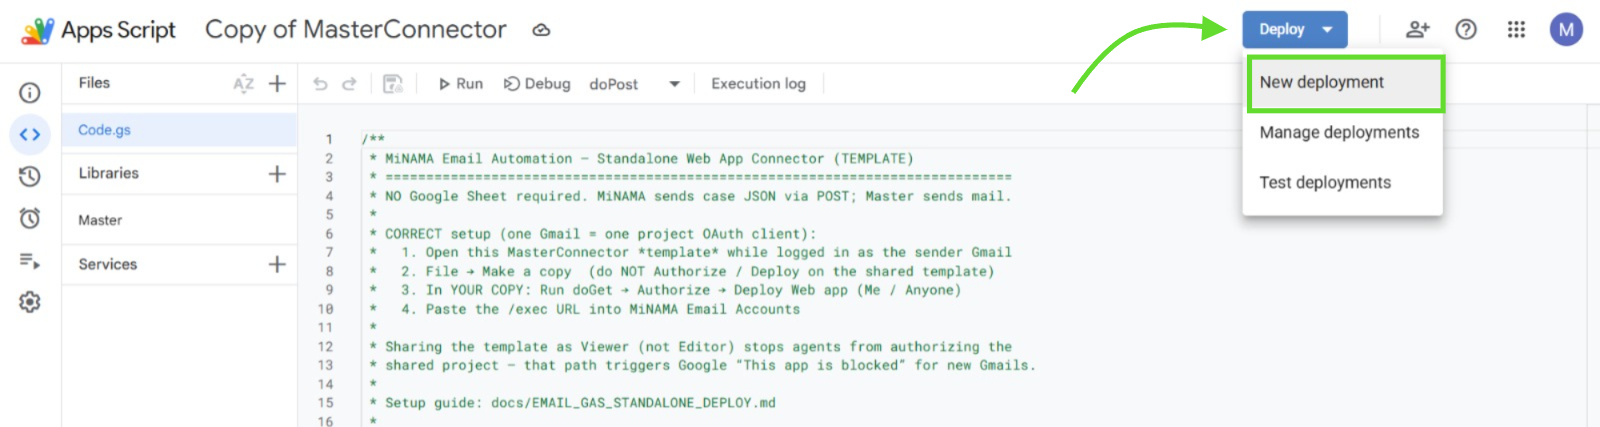
Task: Click the Apps Script logo
Action: click(38, 31)
